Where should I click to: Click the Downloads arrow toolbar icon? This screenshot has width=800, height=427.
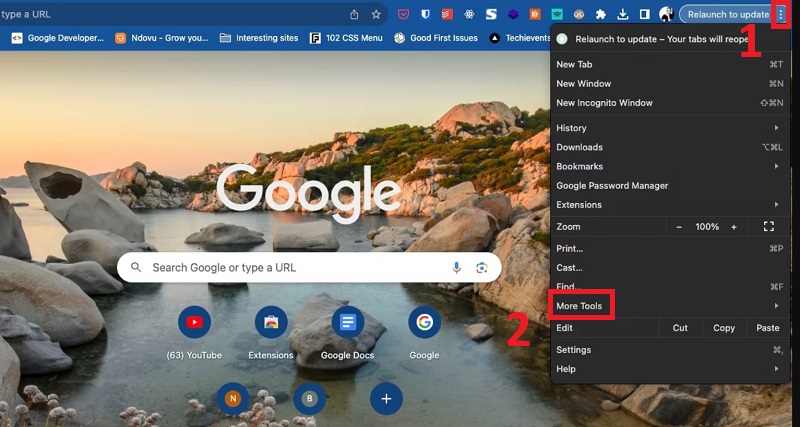click(x=623, y=14)
